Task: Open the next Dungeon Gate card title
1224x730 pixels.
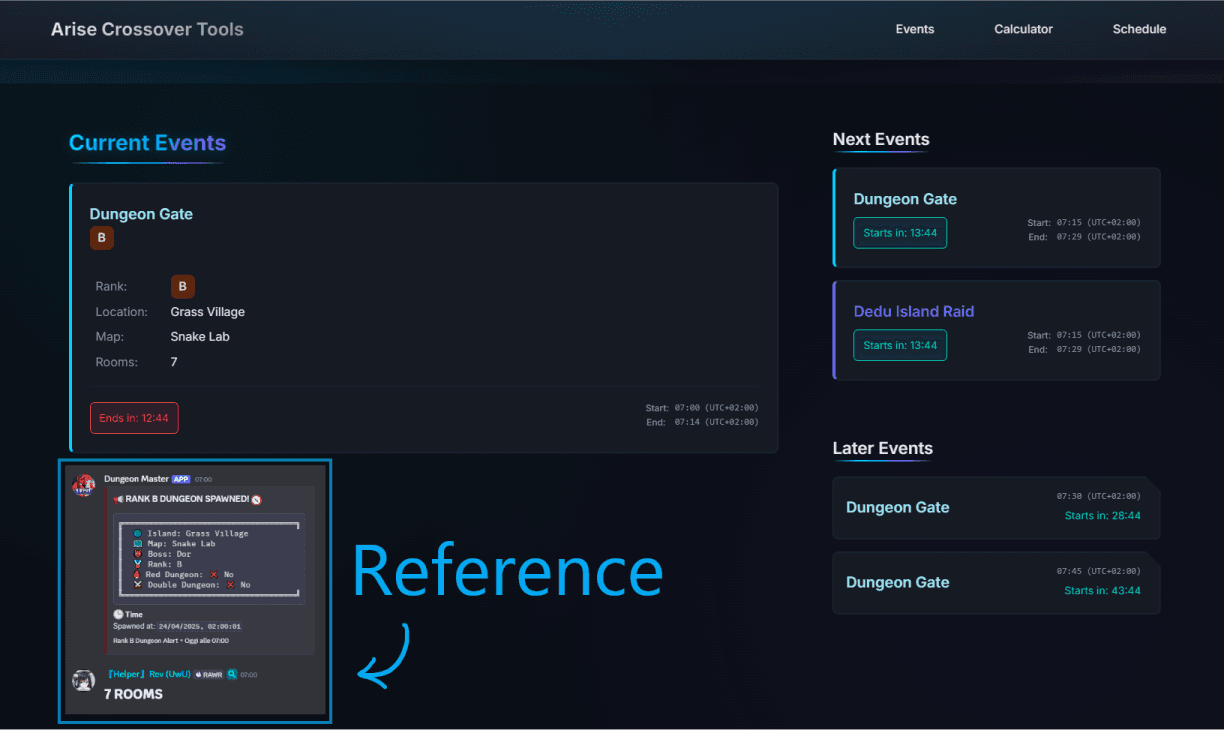Action: [x=905, y=199]
